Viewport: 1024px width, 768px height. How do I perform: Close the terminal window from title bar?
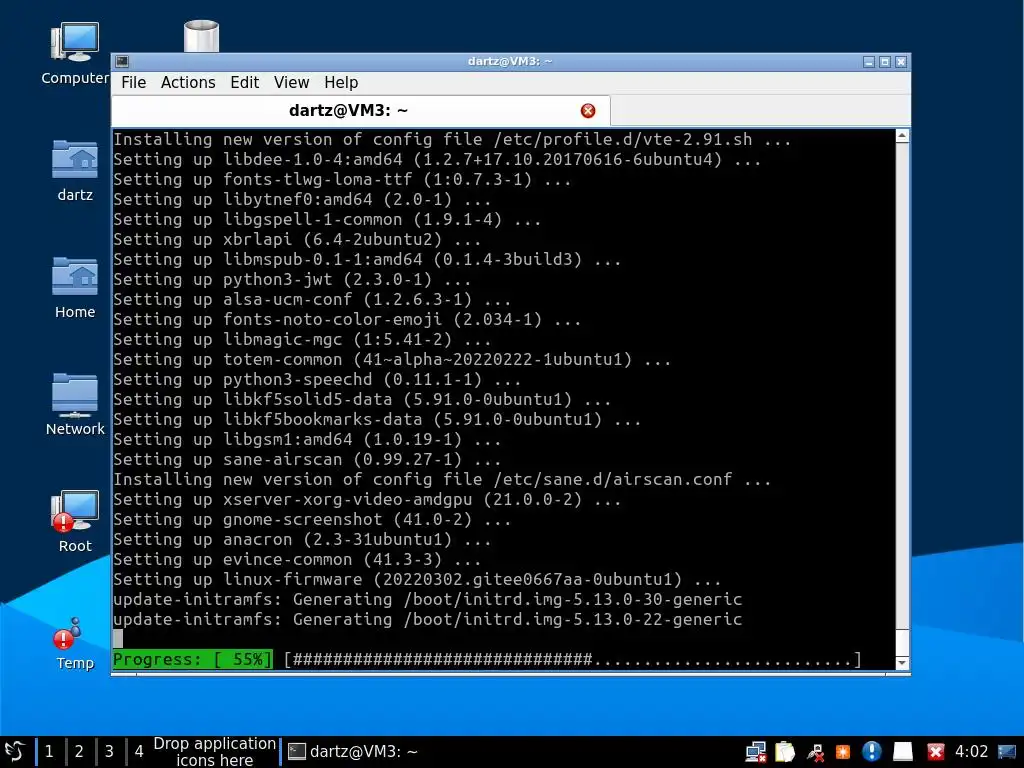coord(901,61)
